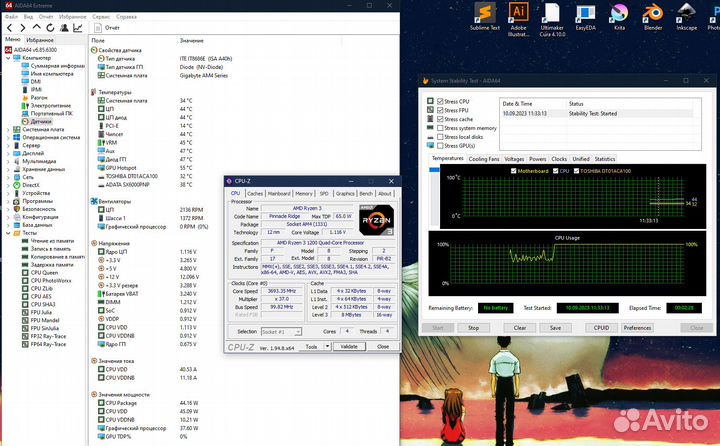Switch to Избранное tab in AIDA64

tap(39, 40)
